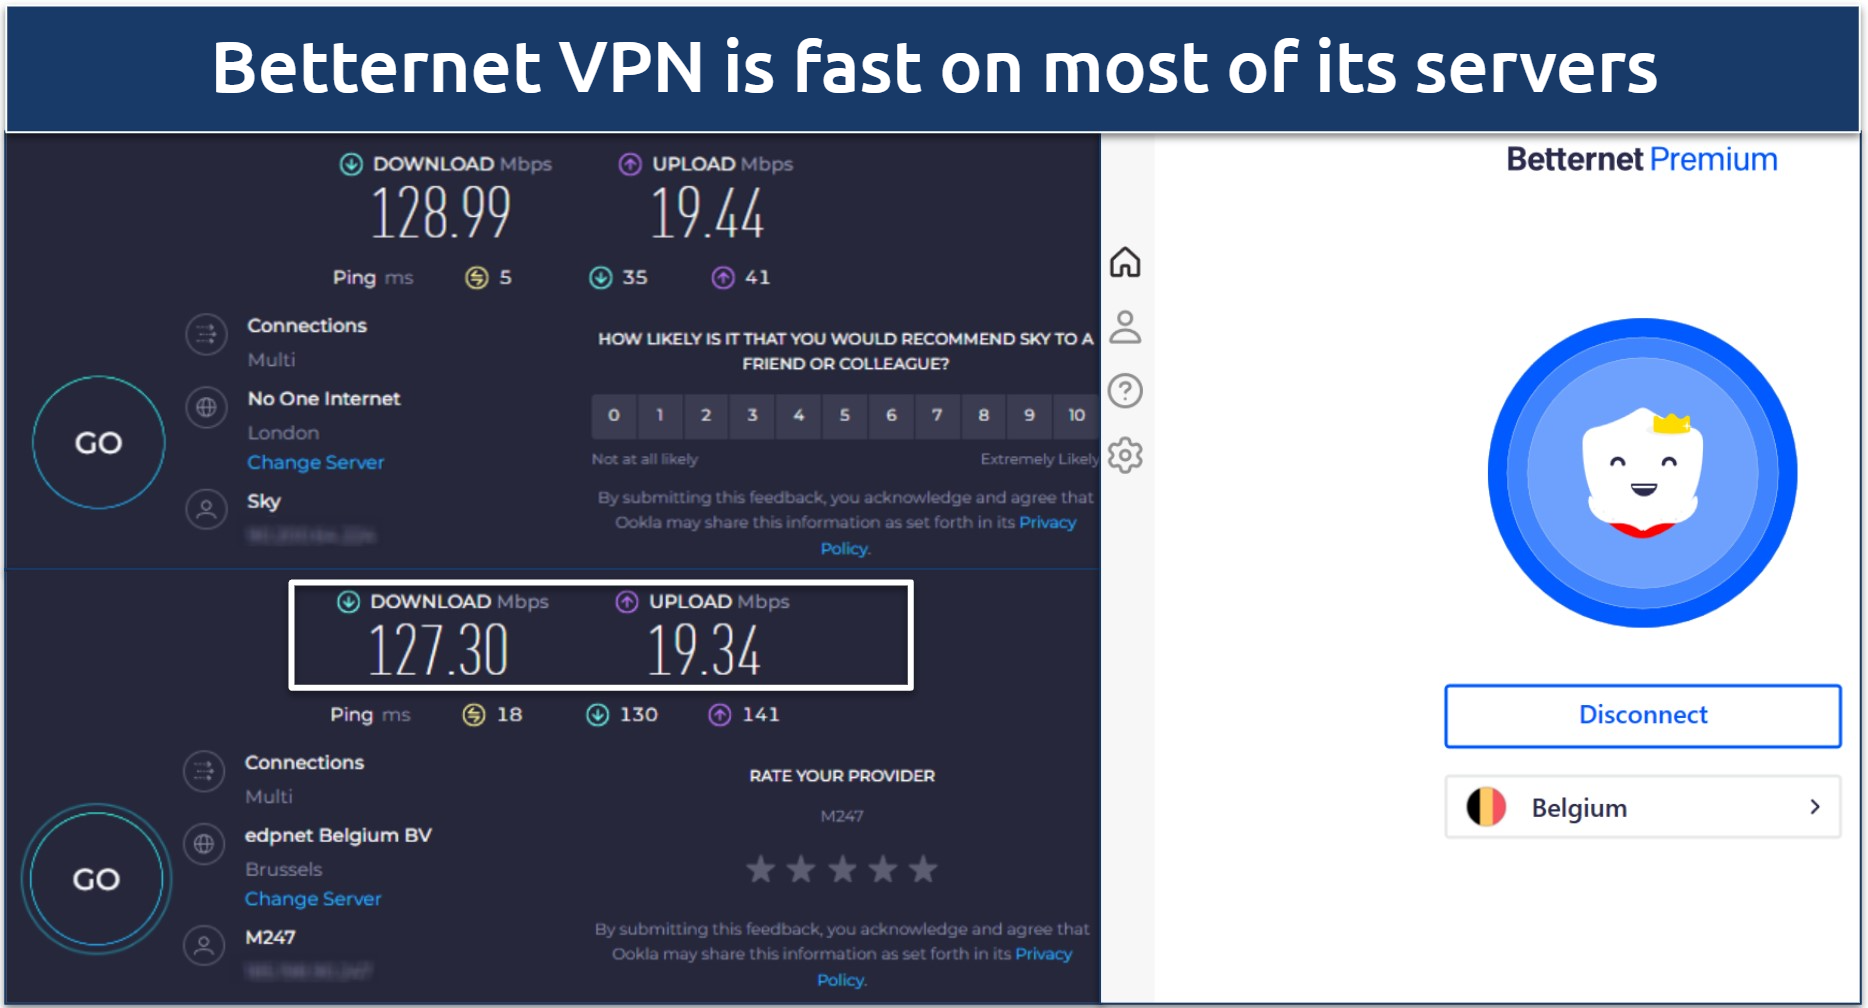Click the smiling Betternet mascot logo
Image resolution: width=1868 pixels, height=1008 pixels.
(x=1641, y=473)
